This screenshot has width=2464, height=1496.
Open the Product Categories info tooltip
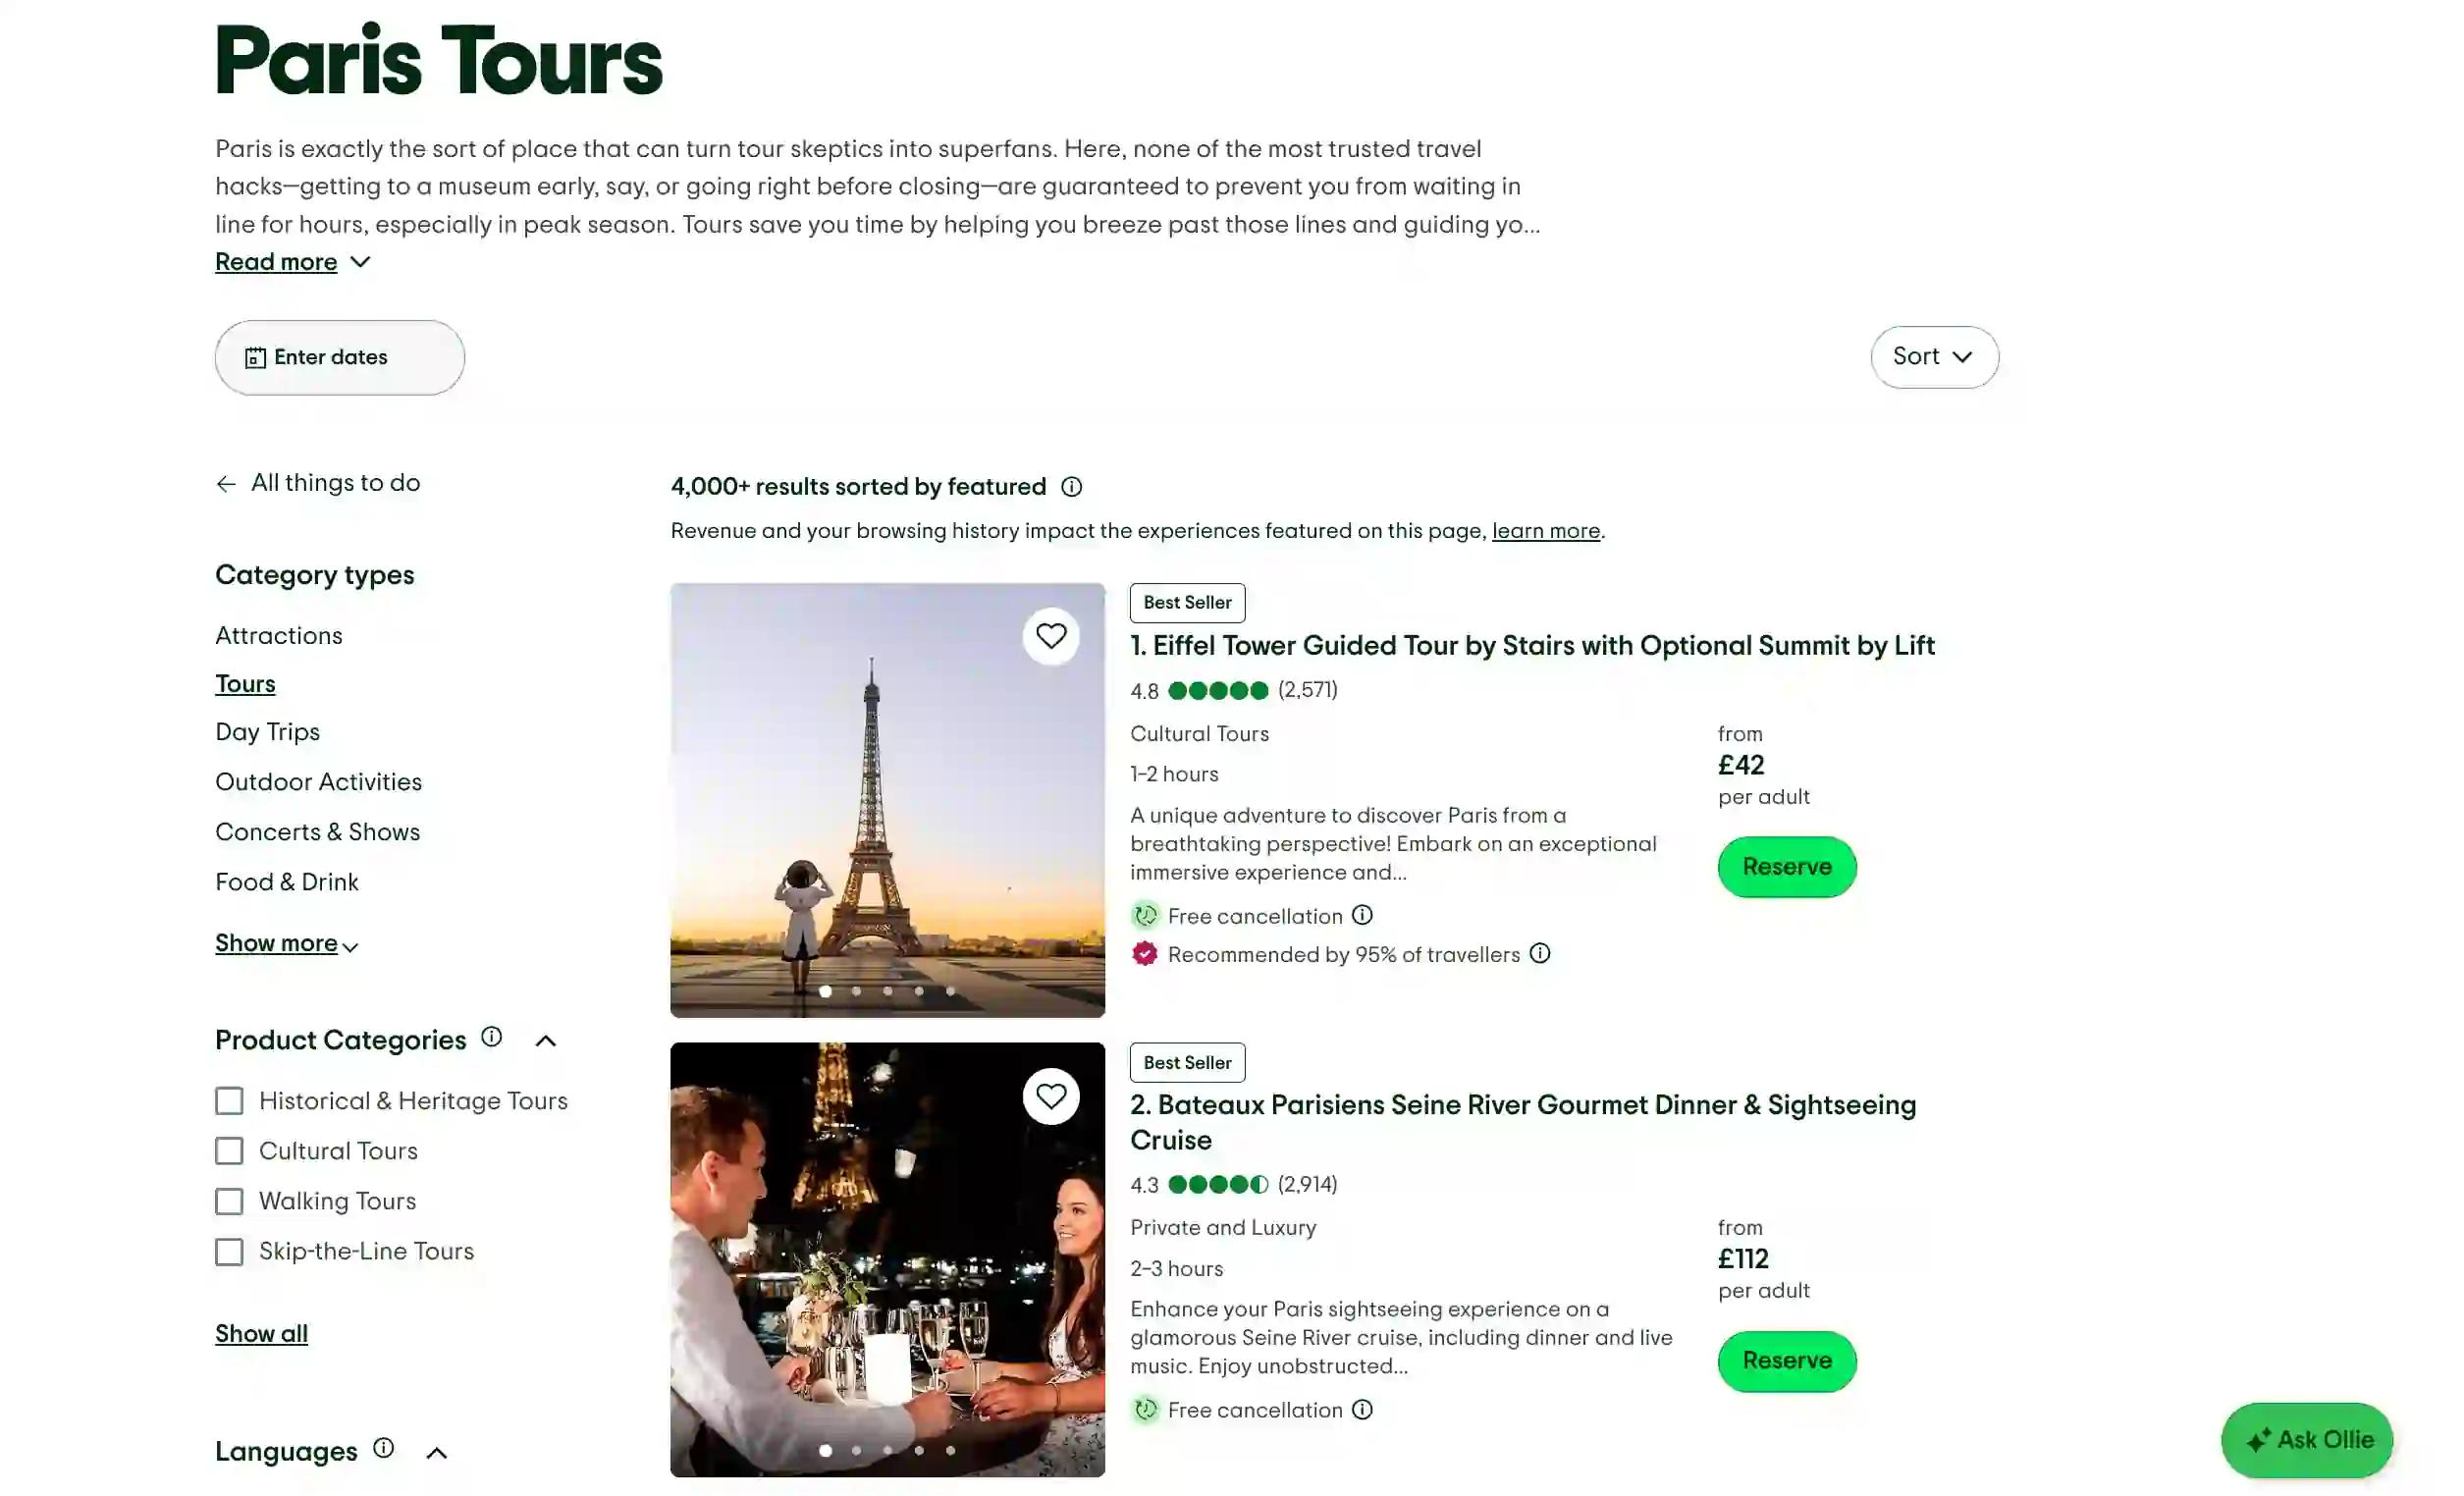point(491,1037)
